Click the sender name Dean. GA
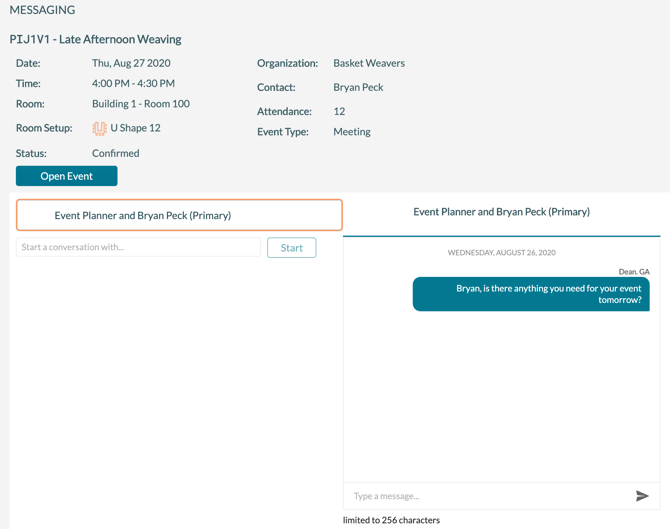Viewport: 670px width, 529px height. [x=634, y=272]
